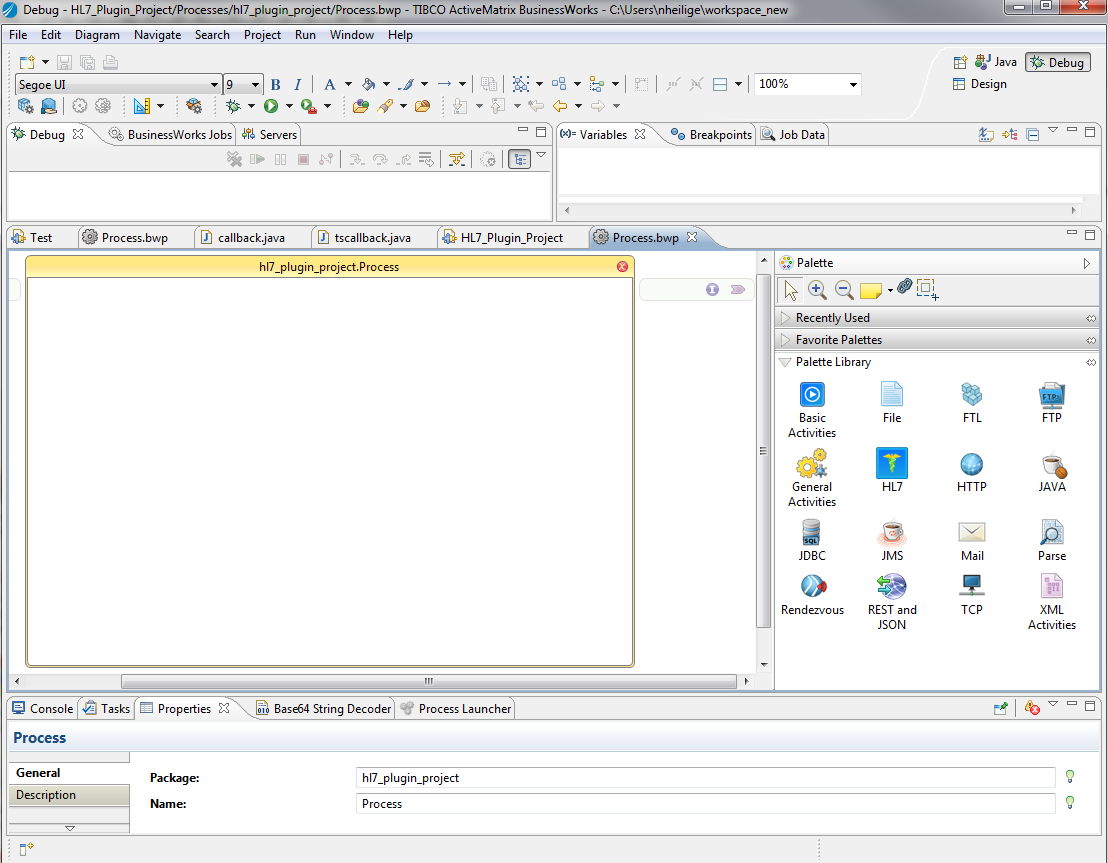Open the General Activities palette

811,465
